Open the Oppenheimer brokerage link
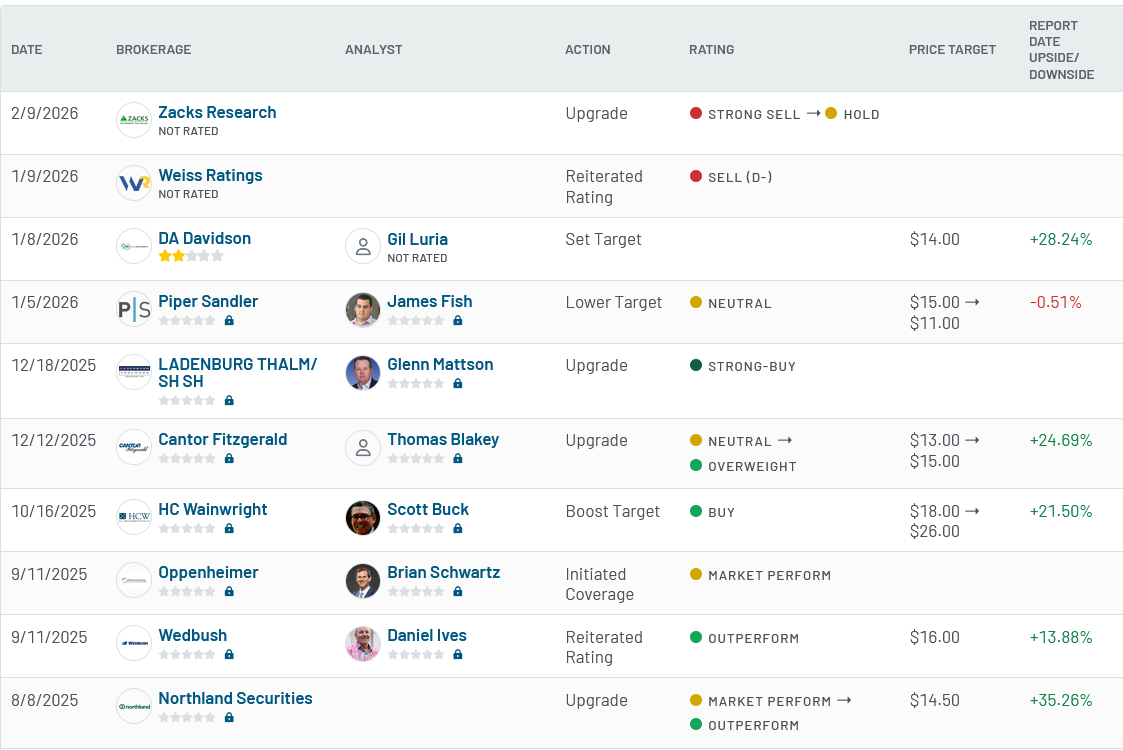 208,573
